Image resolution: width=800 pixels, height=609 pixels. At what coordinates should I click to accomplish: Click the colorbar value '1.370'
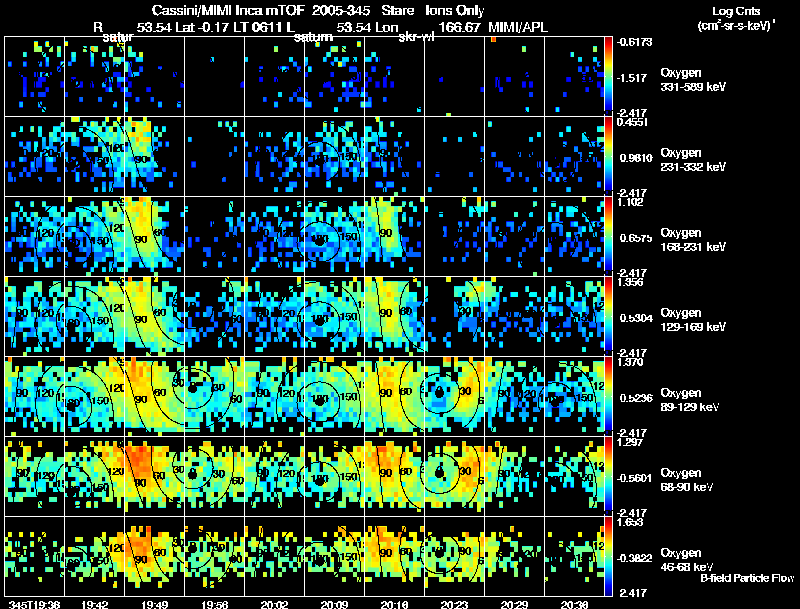(x=631, y=363)
